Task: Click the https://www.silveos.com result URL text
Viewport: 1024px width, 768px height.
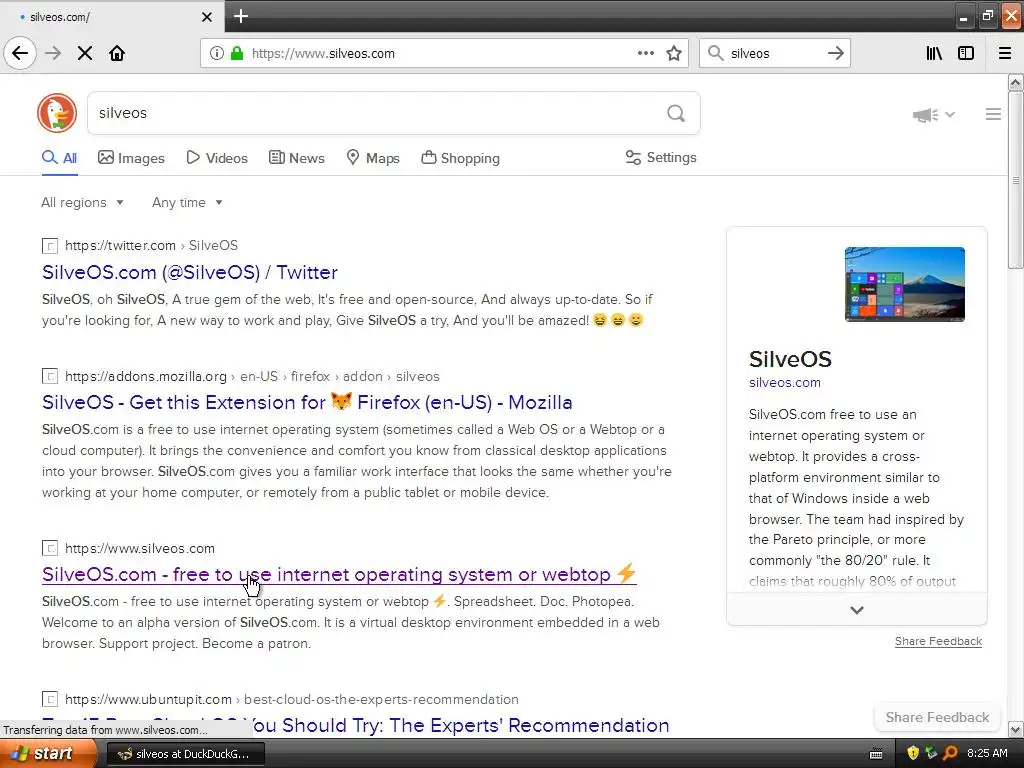Action: coord(140,548)
